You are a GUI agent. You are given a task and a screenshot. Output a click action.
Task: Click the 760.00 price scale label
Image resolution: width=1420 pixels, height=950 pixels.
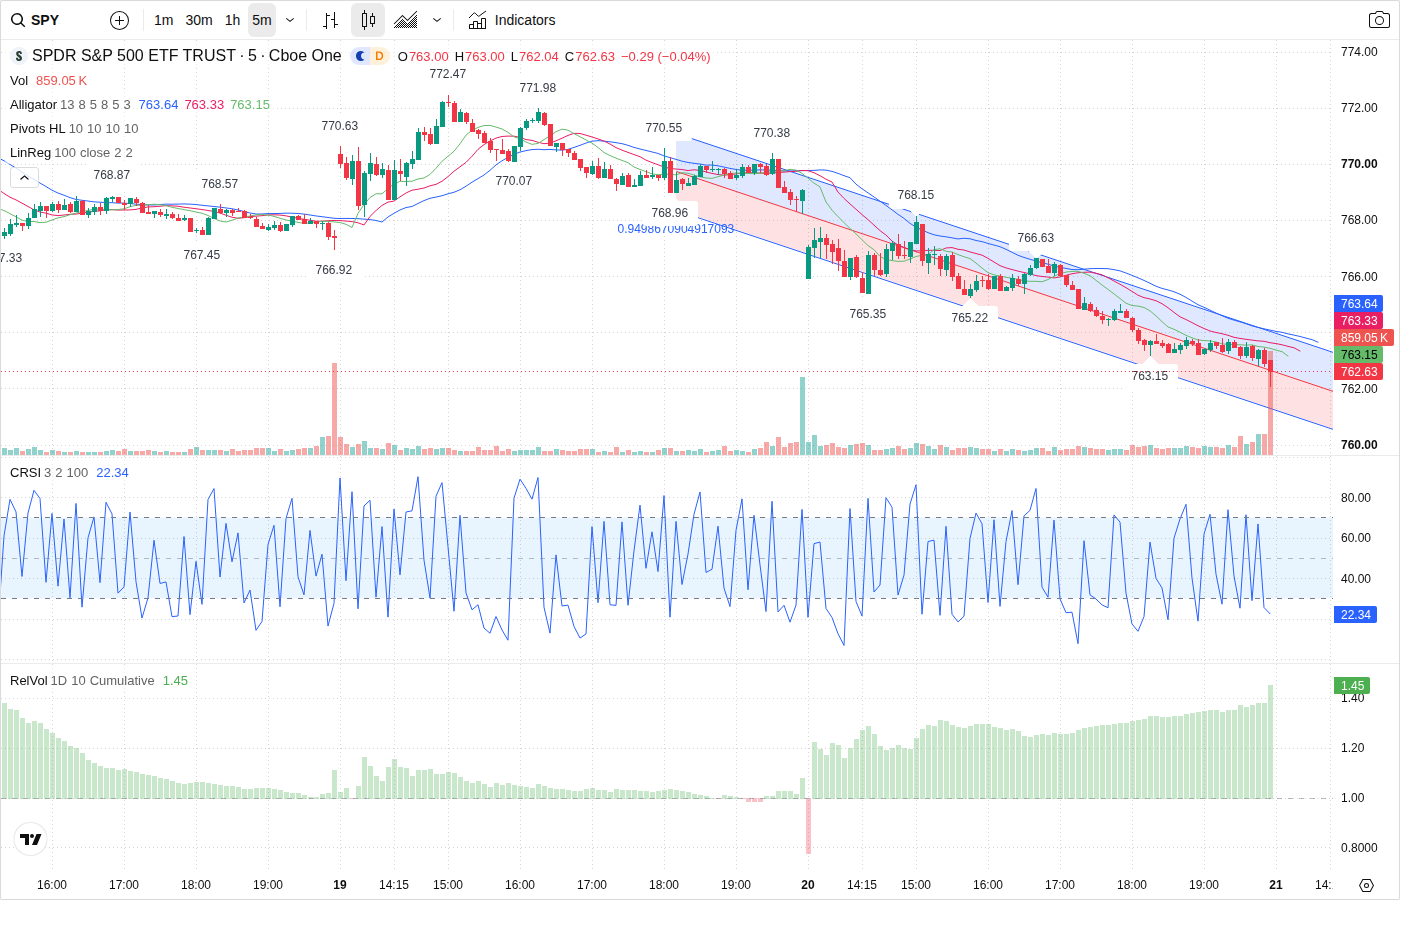tap(1359, 445)
